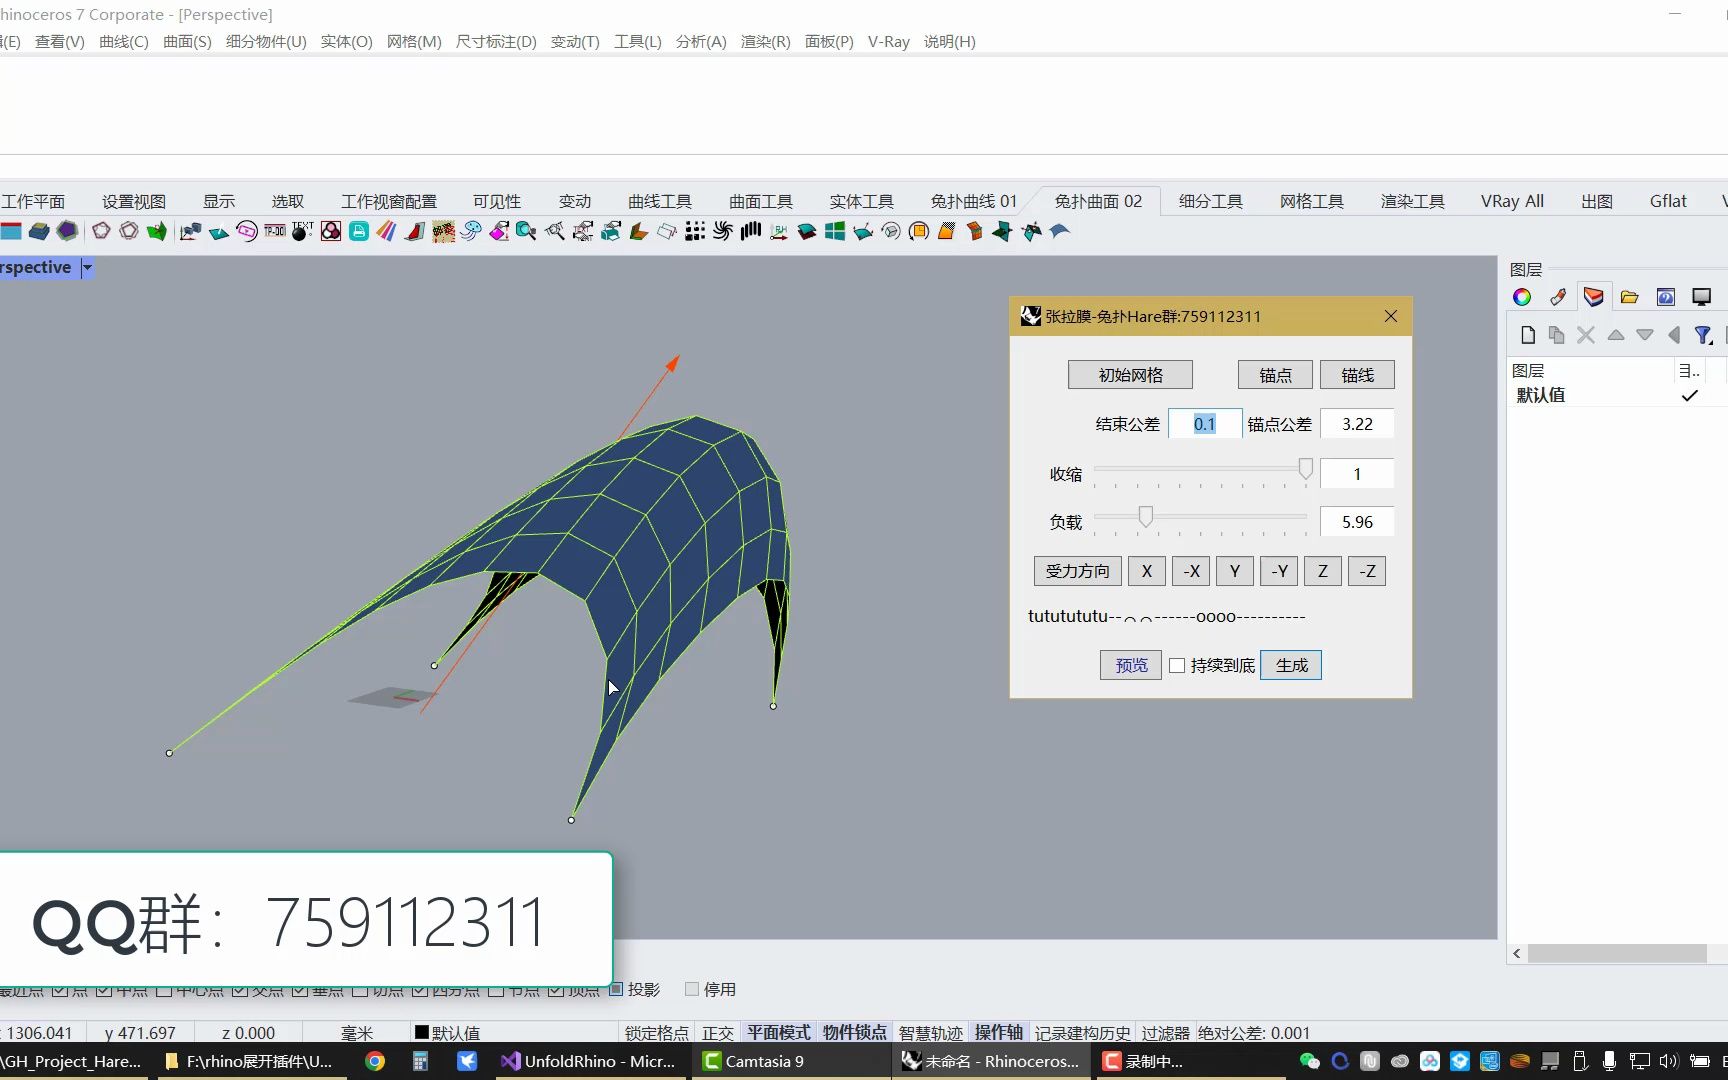The image size is (1728, 1080).
Task: Click the black spiral swirl toolbar icon
Action: click(x=723, y=231)
